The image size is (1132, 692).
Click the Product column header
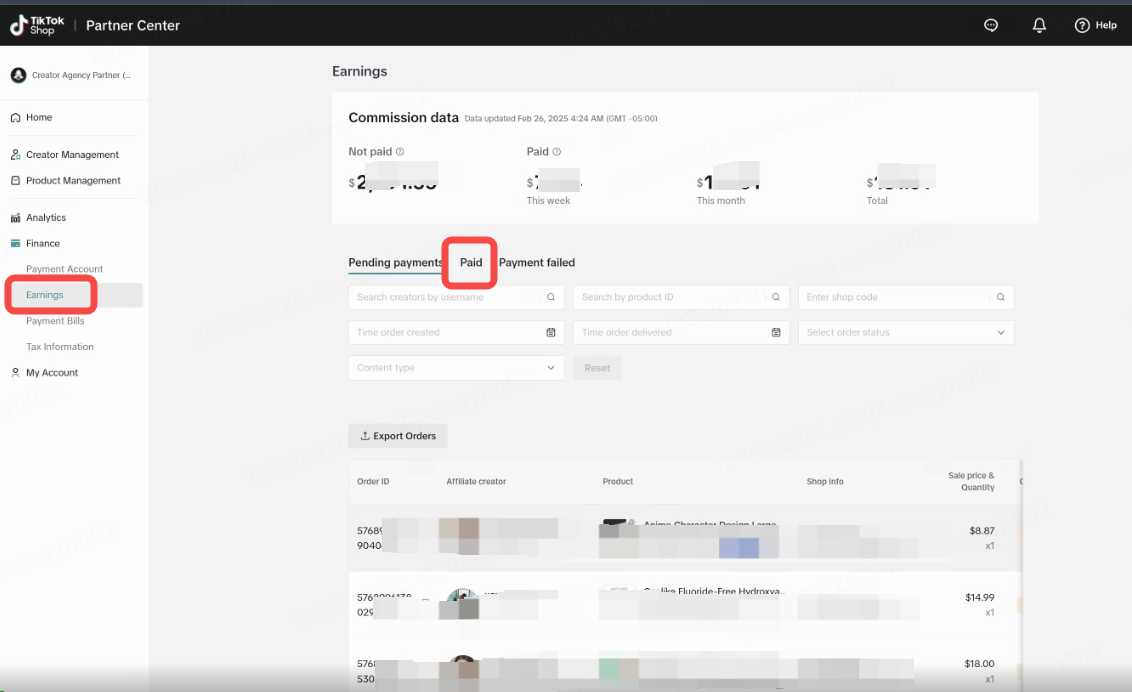click(617, 481)
